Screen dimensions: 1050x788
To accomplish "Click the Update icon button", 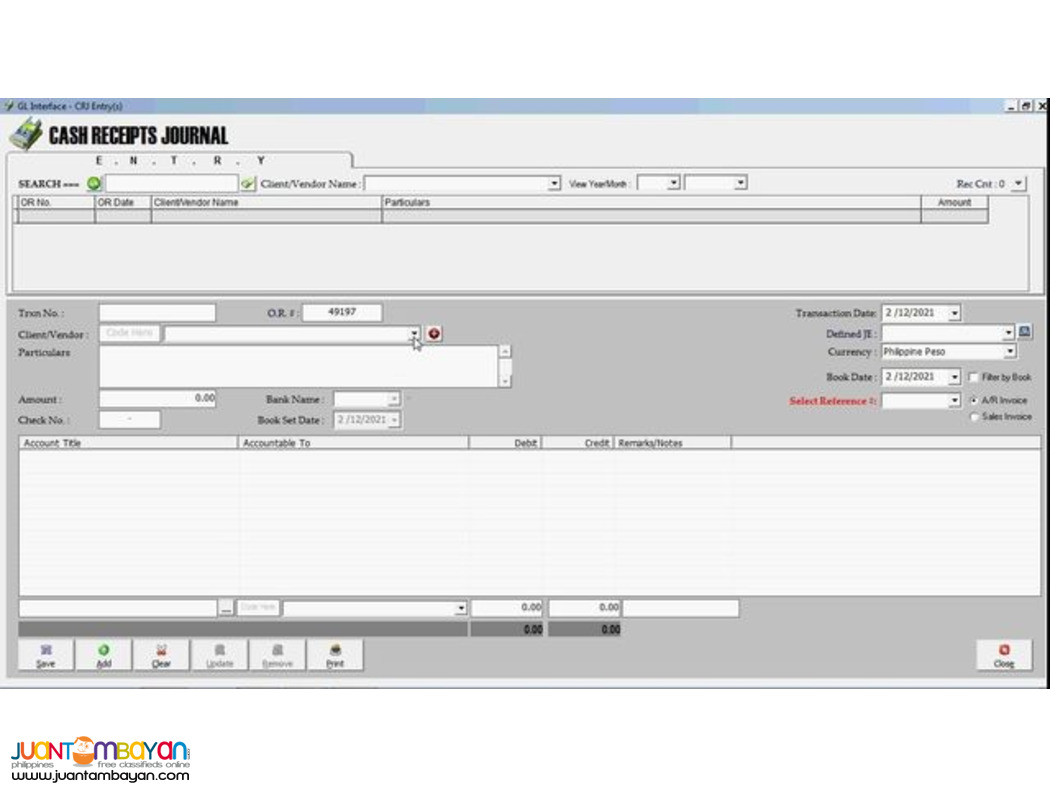I will coord(219,655).
